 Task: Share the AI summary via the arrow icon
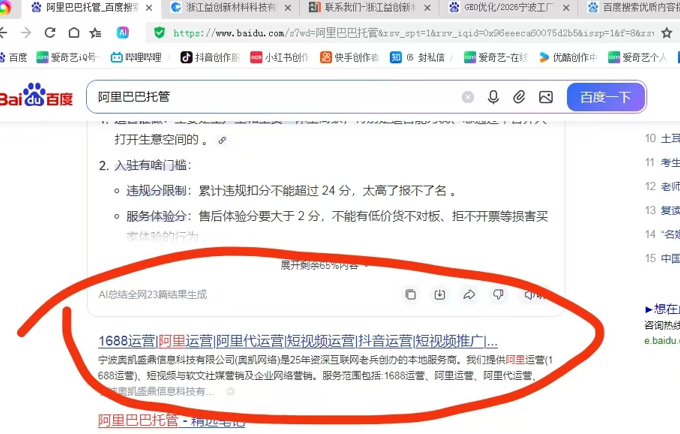pyautogui.click(x=469, y=295)
